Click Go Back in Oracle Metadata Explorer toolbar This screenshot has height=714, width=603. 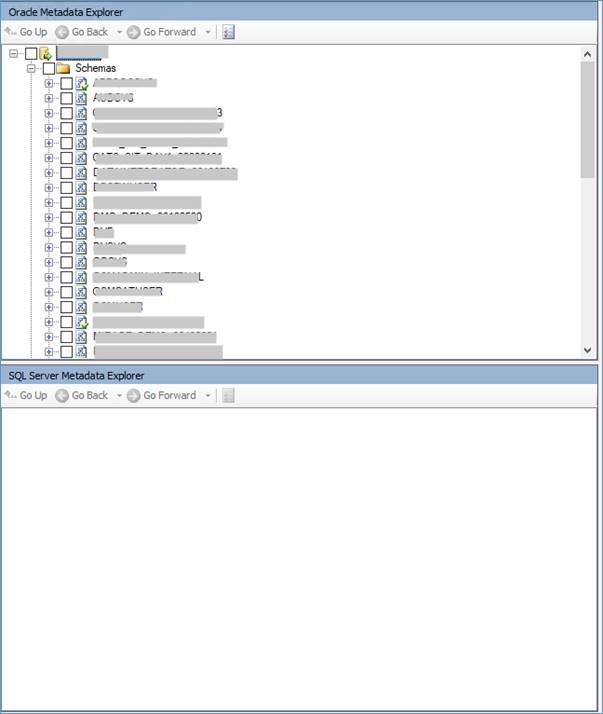click(82, 32)
